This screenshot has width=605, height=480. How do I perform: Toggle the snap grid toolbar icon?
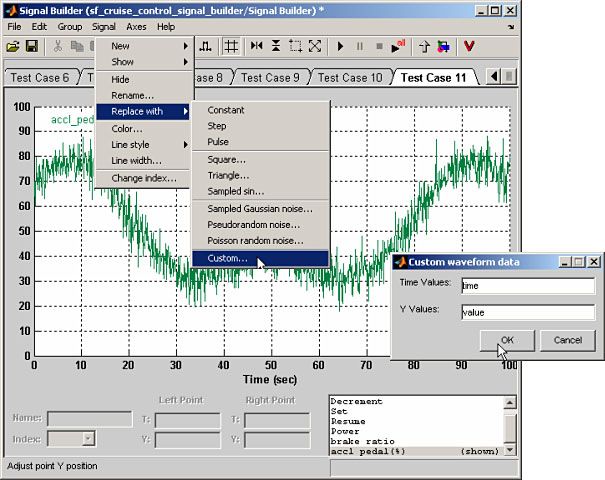[231, 47]
